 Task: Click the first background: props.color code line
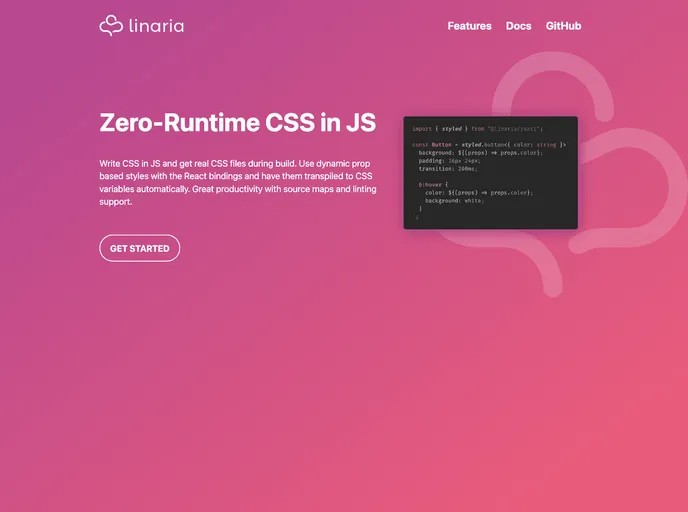point(480,153)
